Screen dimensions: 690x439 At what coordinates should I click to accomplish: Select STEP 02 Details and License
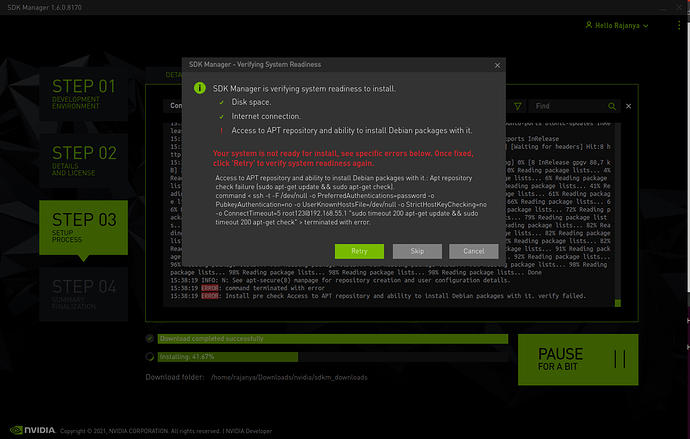pos(84,161)
